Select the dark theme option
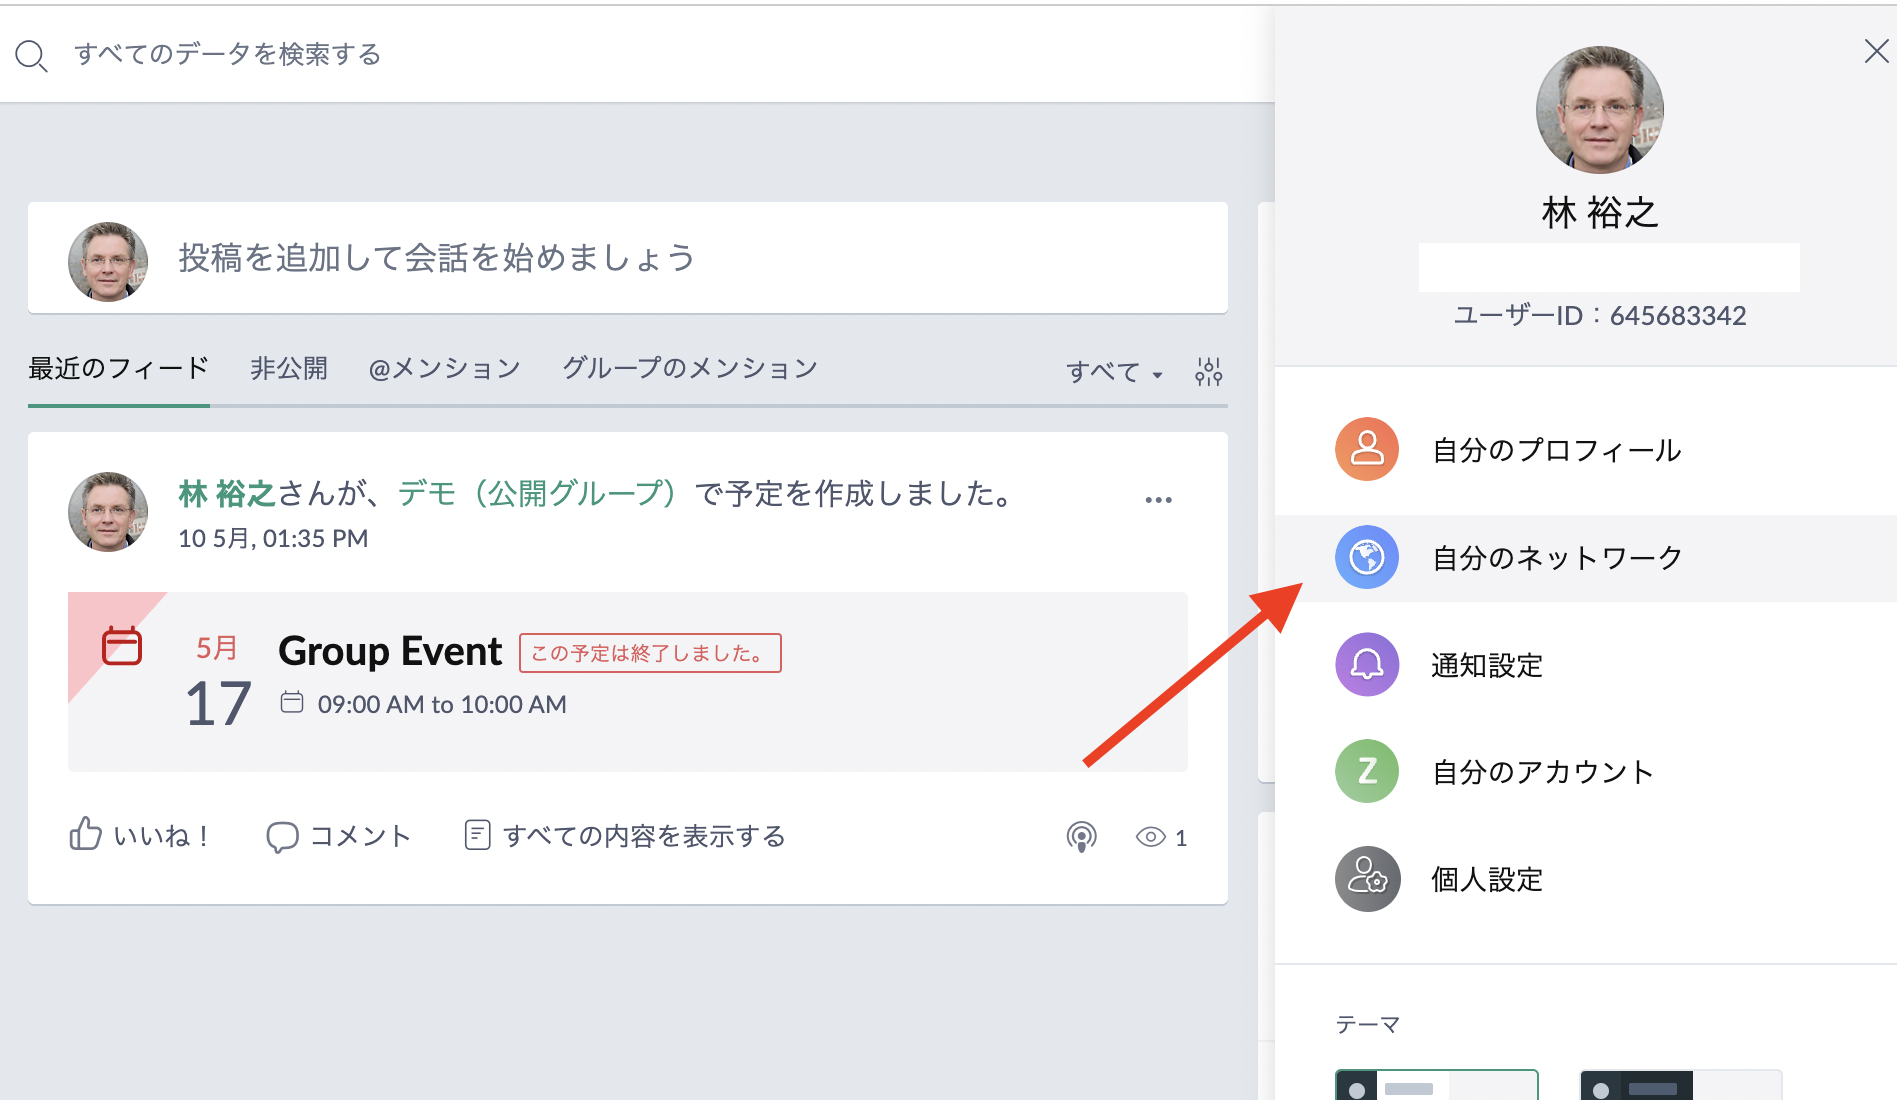Viewport: 1897px width, 1100px height. pos(1680,1086)
